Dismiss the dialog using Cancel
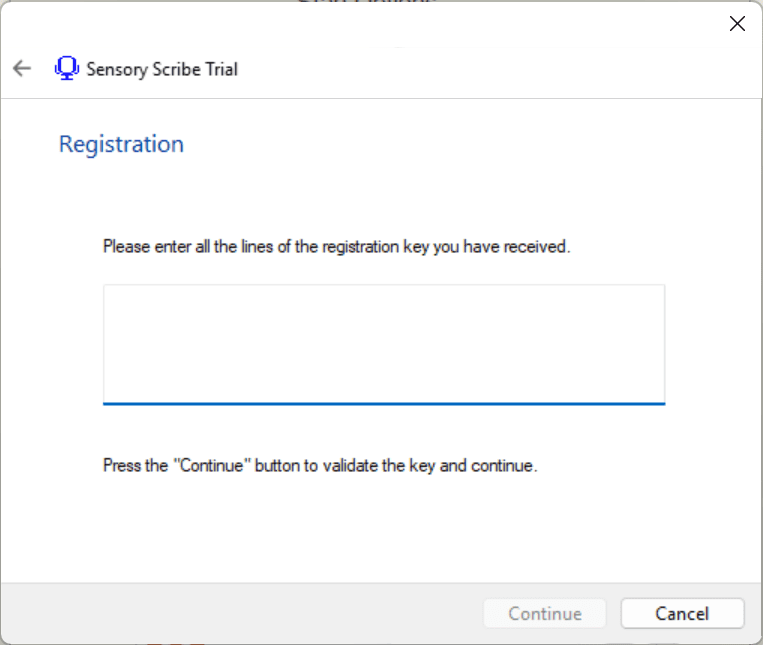 682,614
